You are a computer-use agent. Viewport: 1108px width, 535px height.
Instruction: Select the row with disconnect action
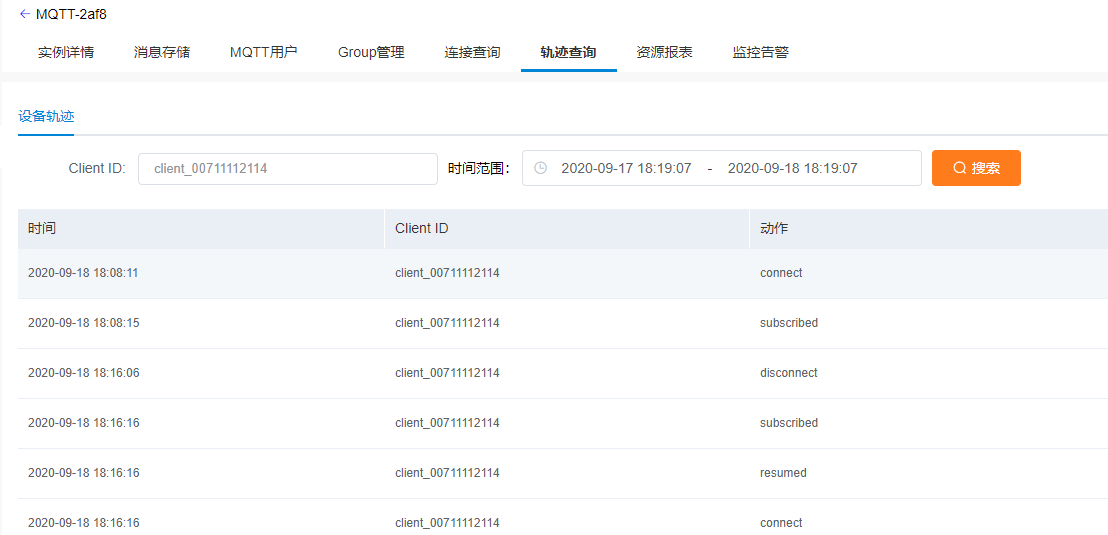coord(560,373)
